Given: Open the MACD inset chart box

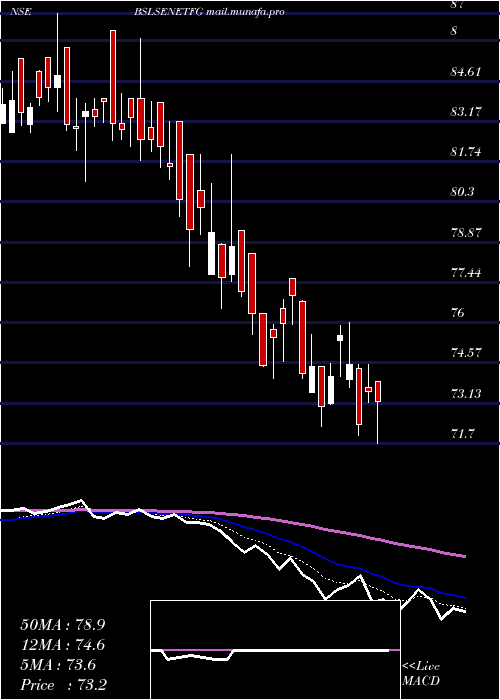Looking at the screenshot, I should click(x=275, y=650).
